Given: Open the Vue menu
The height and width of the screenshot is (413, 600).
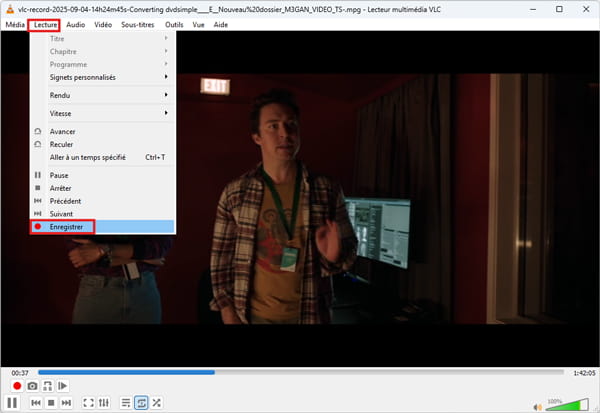Looking at the screenshot, I should pyautogui.click(x=198, y=25).
